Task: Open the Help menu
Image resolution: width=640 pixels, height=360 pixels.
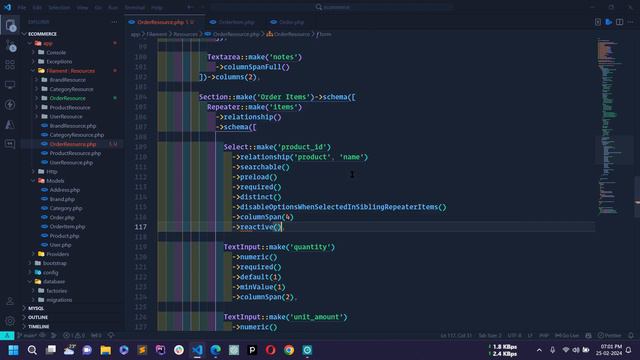Action: coord(157,7)
